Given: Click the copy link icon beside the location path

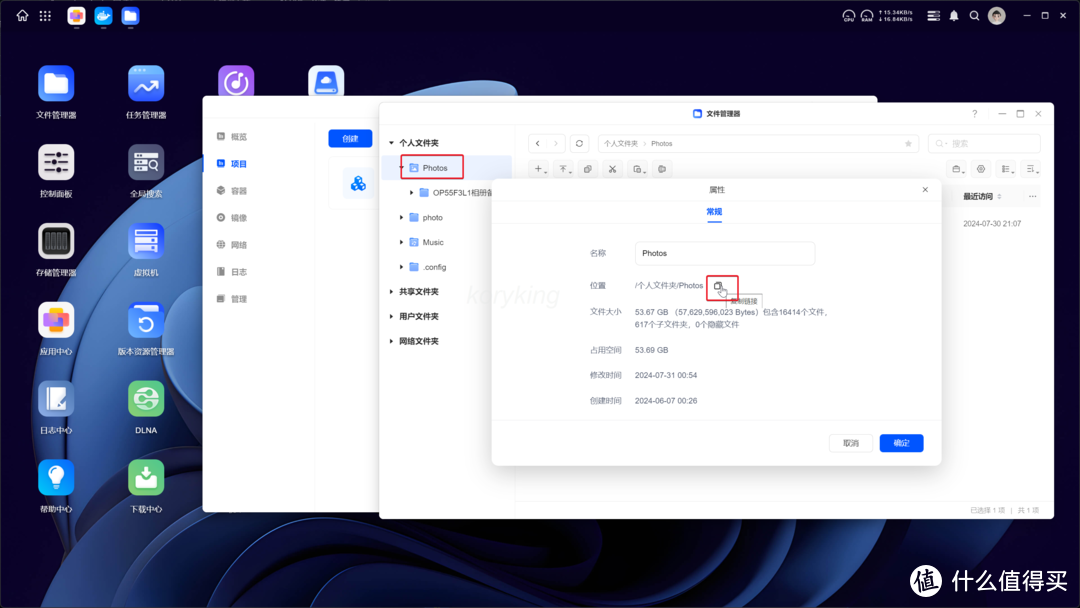Looking at the screenshot, I should [718, 286].
